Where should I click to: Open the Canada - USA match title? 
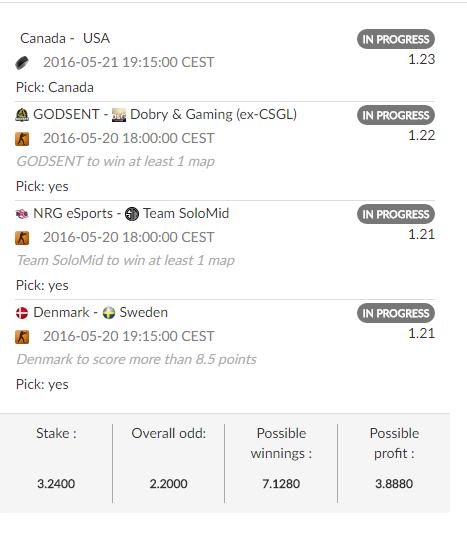point(65,38)
